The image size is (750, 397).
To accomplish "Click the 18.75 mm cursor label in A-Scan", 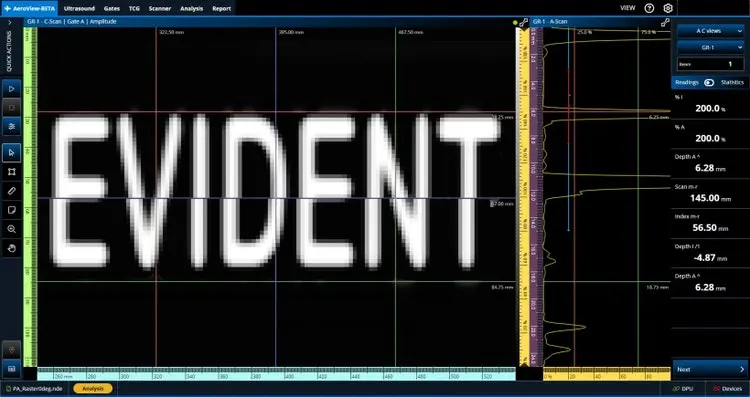I will pyautogui.click(x=658, y=287).
